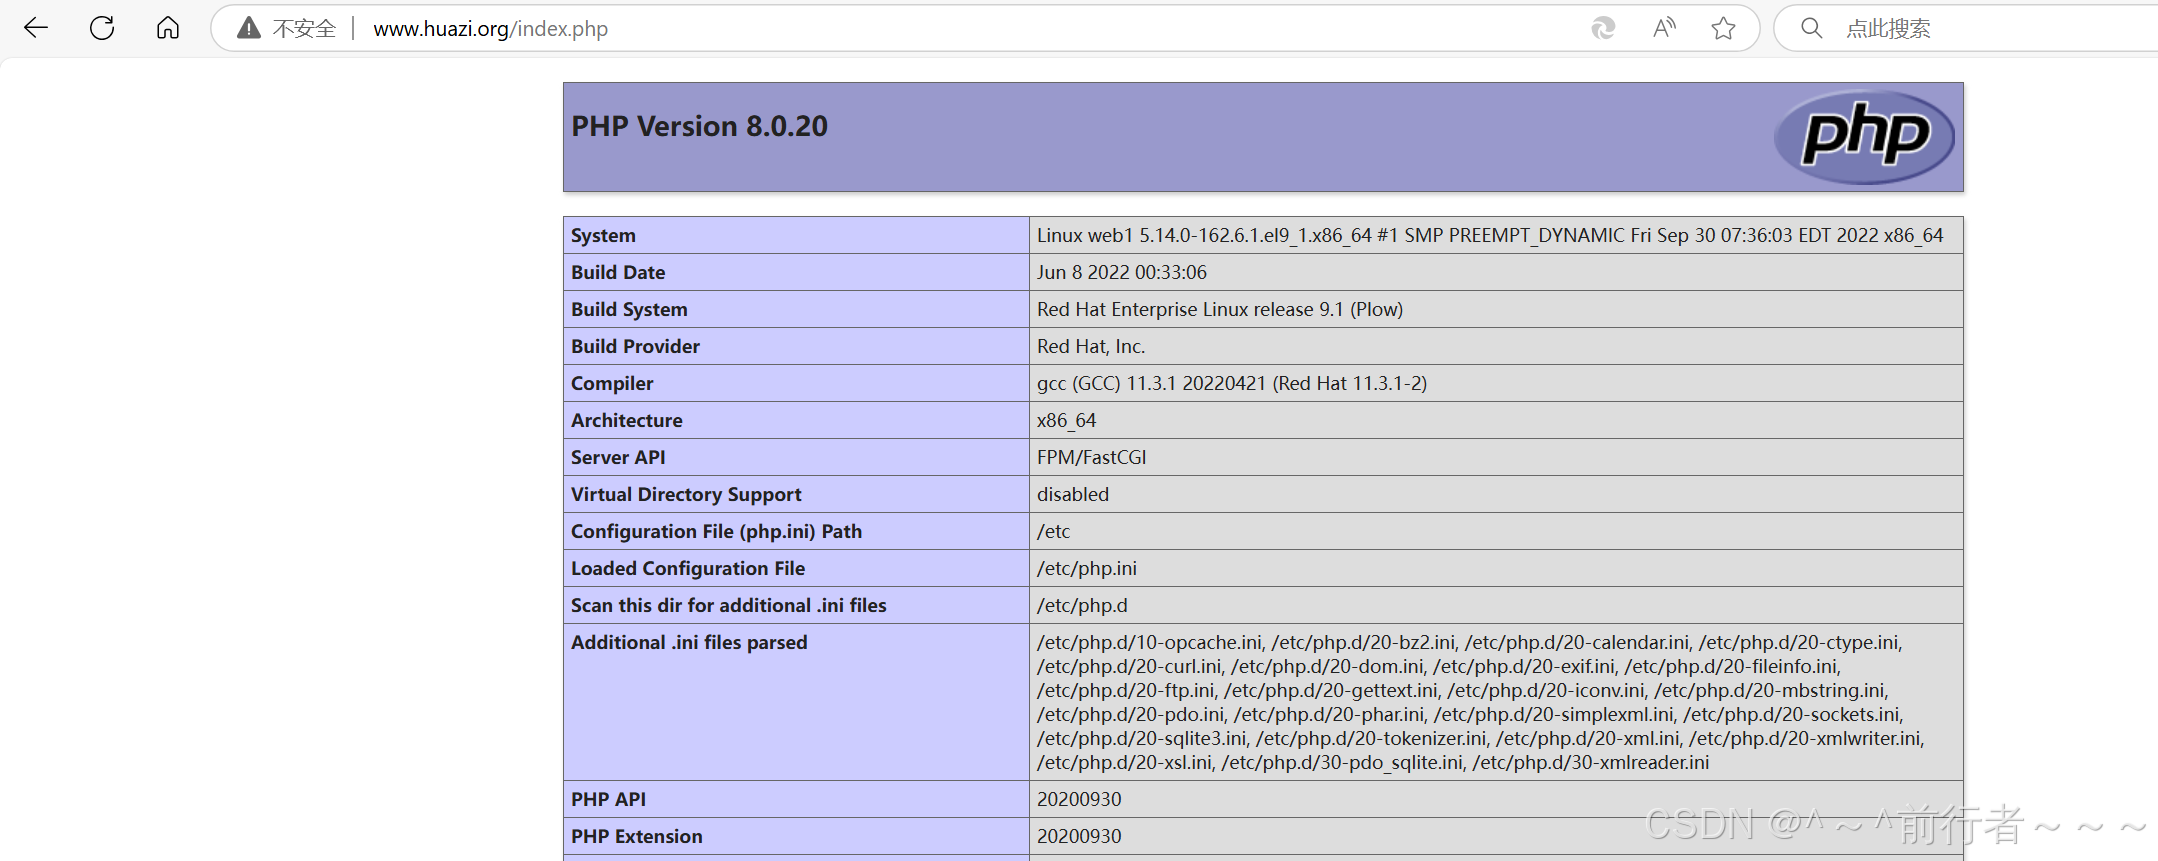Click the Build Provider label

click(635, 346)
